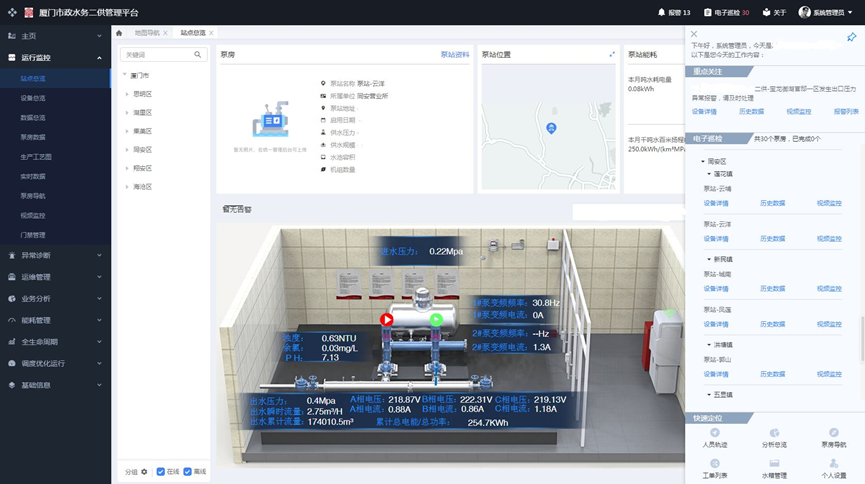The image size is (865, 484).
Task: Click 报警列表 link in 重点关注 section
Action: [845, 112]
